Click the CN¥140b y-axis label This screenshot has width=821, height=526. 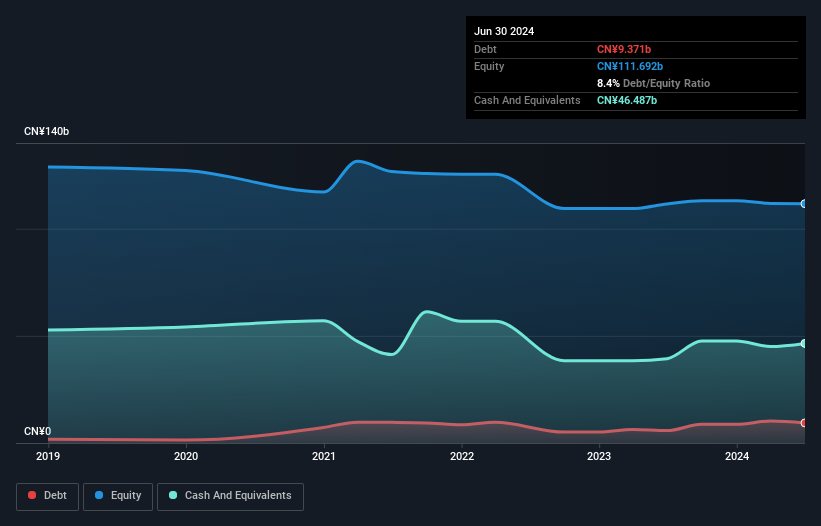[x=47, y=131]
